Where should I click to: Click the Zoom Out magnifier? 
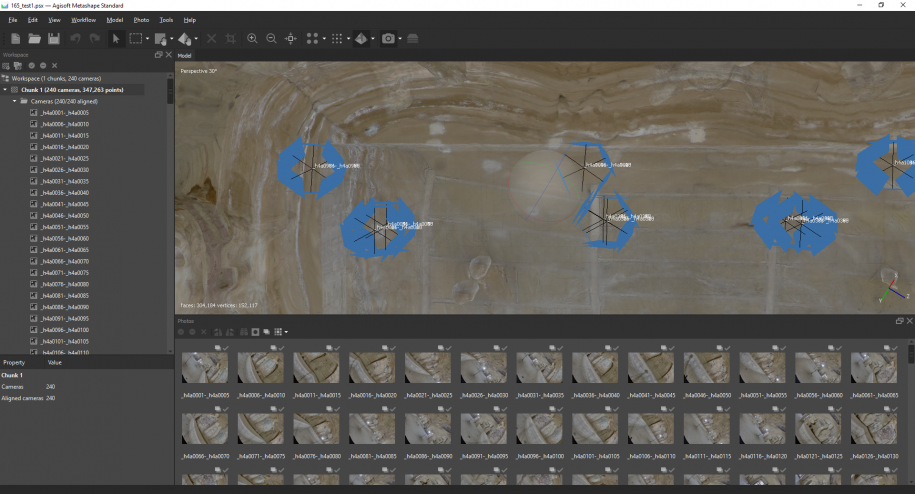[271, 39]
